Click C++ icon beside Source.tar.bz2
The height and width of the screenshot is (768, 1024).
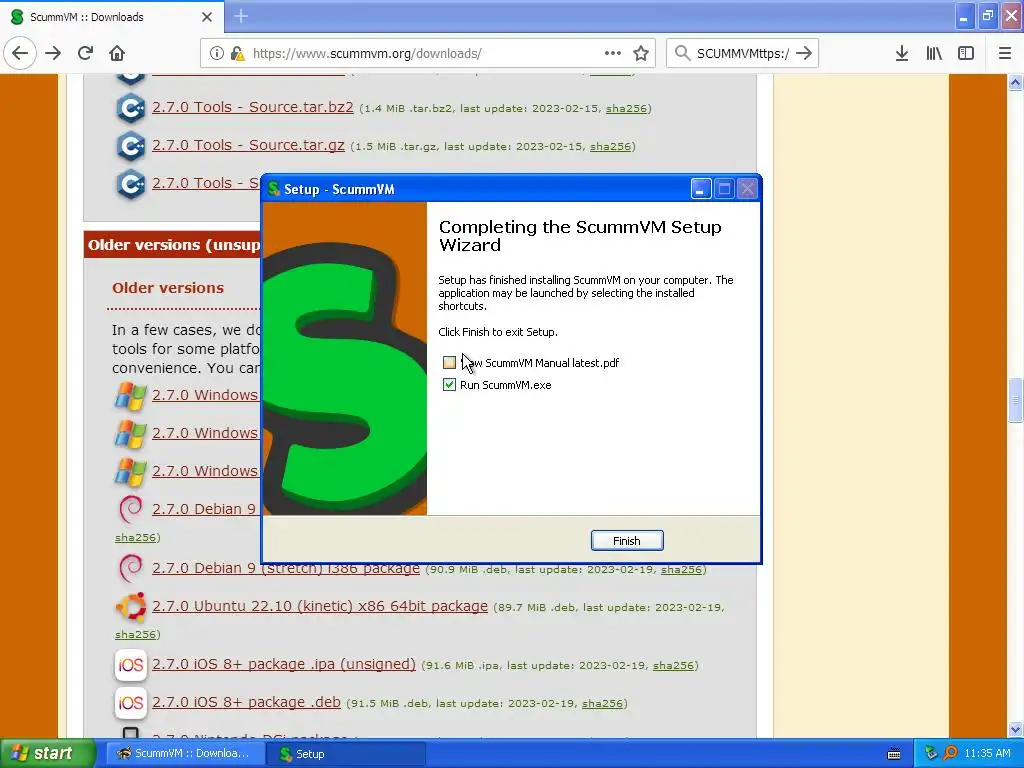pyautogui.click(x=131, y=108)
